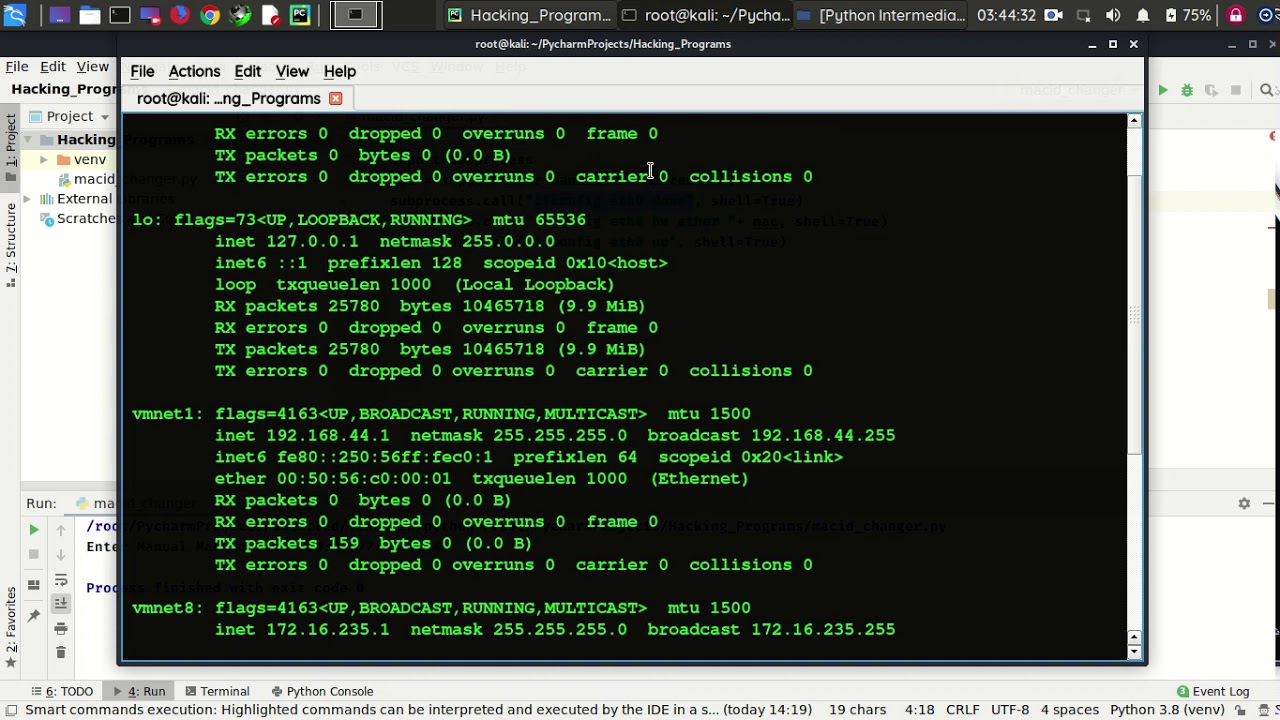The width and height of the screenshot is (1280, 720).
Task: Clear Run console with trash icon
Action: coord(61,653)
